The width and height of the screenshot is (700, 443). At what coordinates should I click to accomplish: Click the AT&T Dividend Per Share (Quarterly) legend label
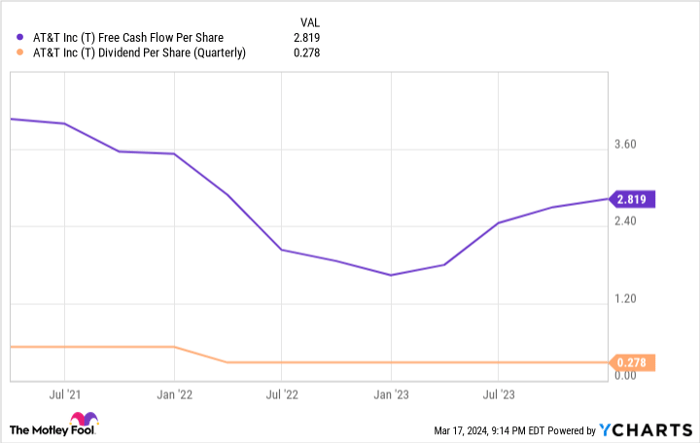(x=139, y=52)
